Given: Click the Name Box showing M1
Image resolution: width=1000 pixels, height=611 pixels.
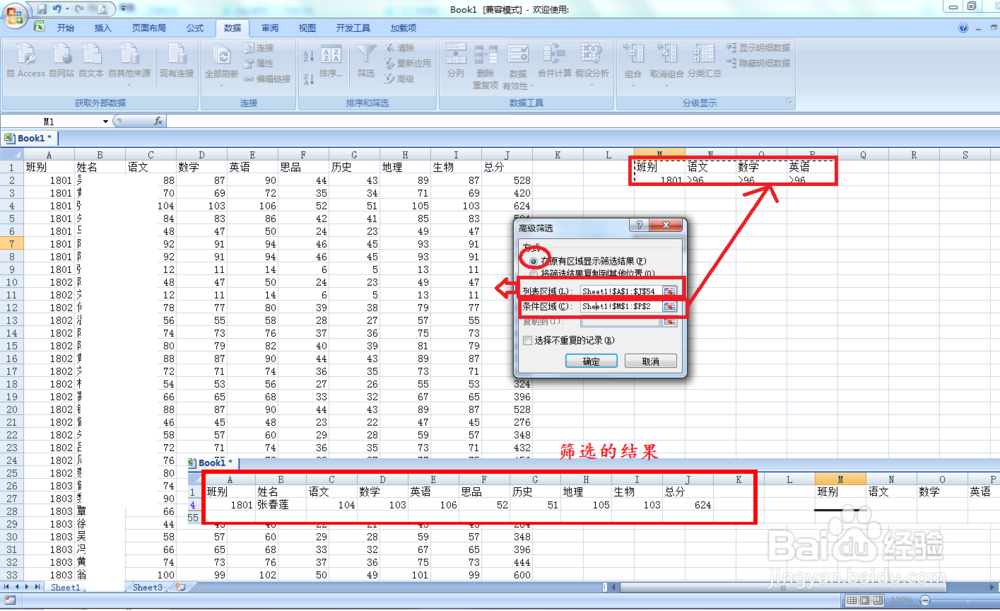Looking at the screenshot, I should coord(50,121).
